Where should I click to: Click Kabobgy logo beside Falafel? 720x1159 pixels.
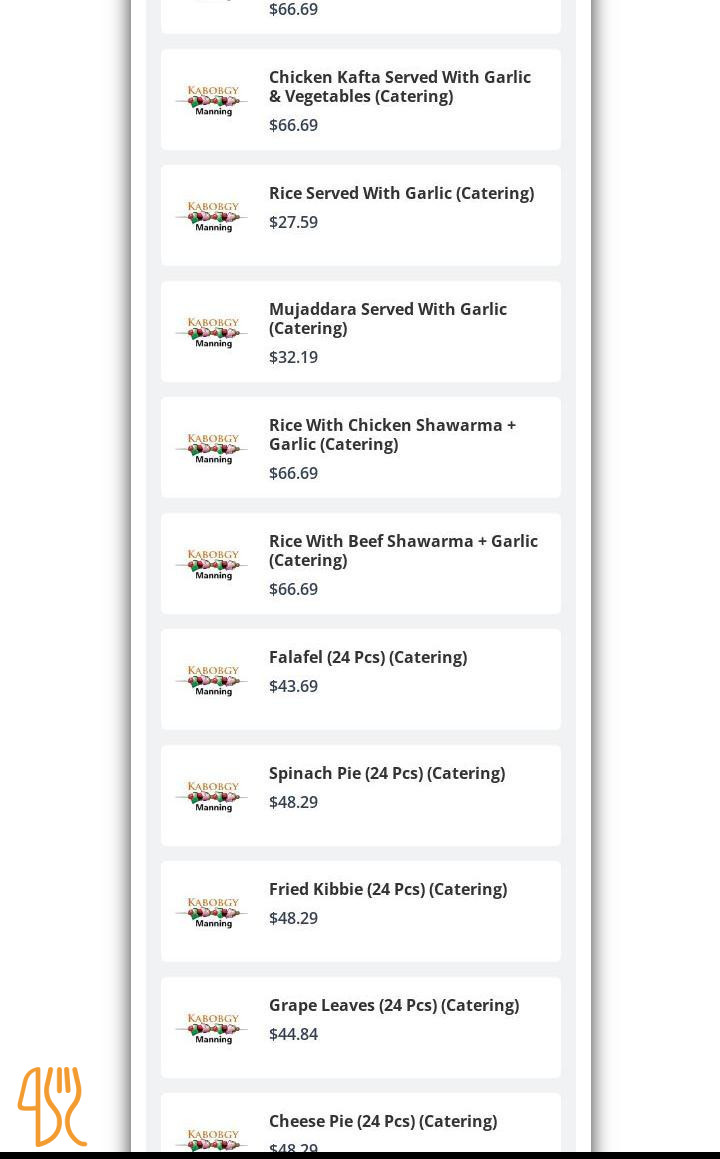pyautogui.click(x=213, y=681)
